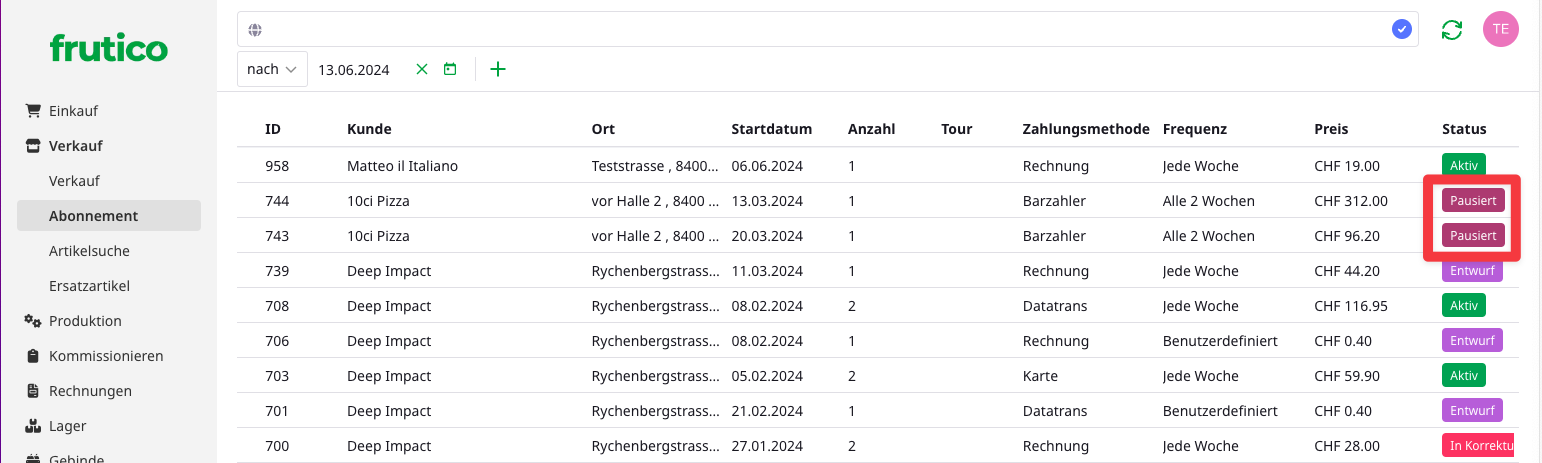Open the calendar date picker icon

pos(450,69)
